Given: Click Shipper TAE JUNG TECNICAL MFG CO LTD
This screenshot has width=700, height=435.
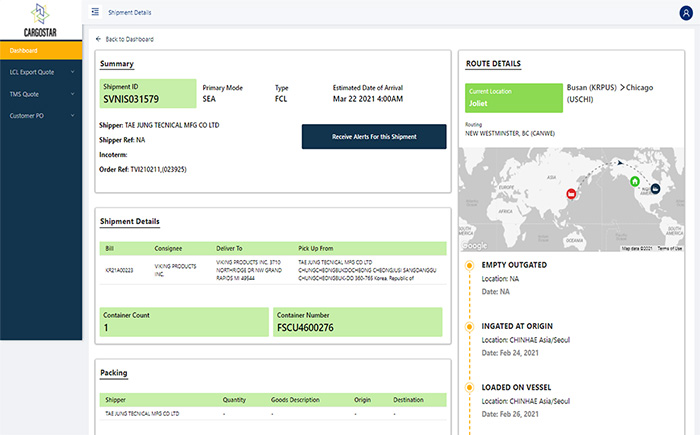Looking at the screenshot, I should click(159, 125).
